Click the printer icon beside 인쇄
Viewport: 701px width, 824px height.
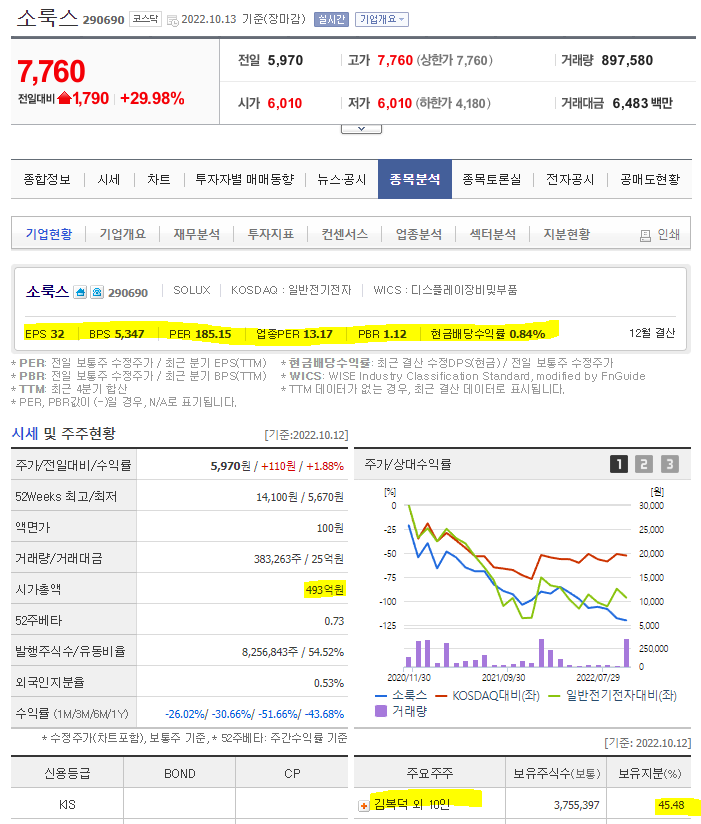(x=645, y=235)
